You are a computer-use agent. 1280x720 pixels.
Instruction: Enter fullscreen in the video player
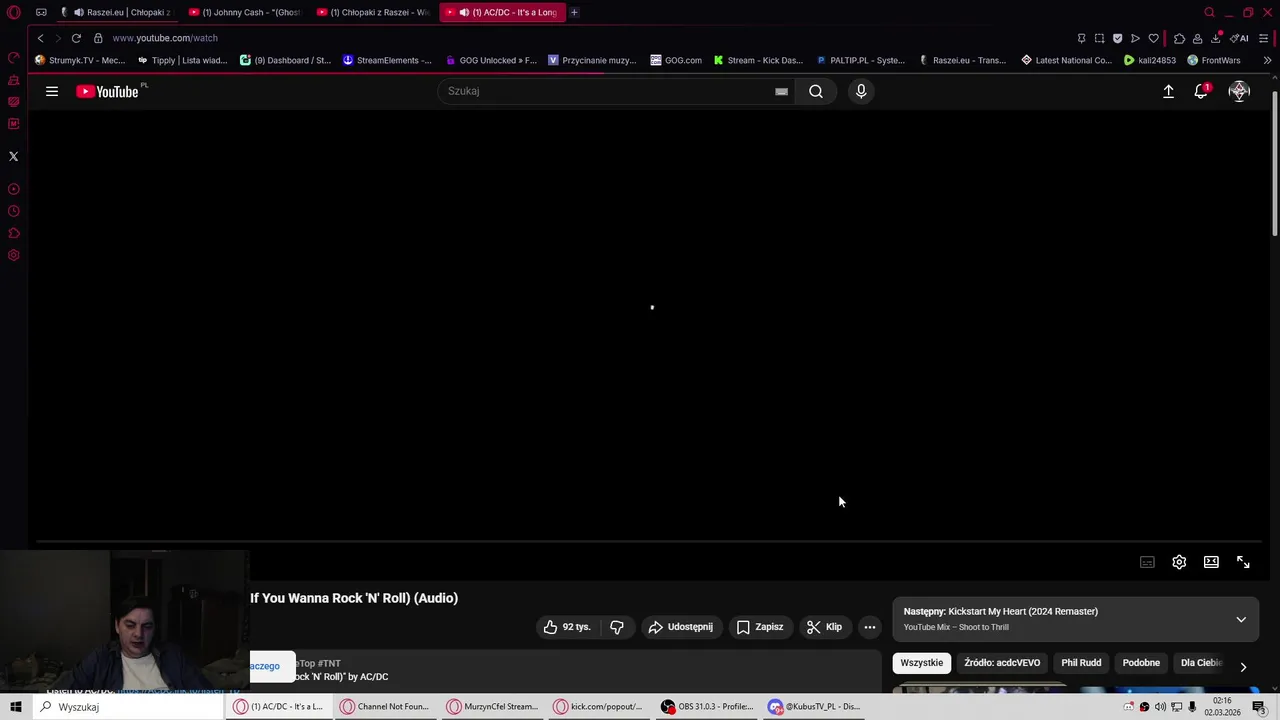point(1243,562)
